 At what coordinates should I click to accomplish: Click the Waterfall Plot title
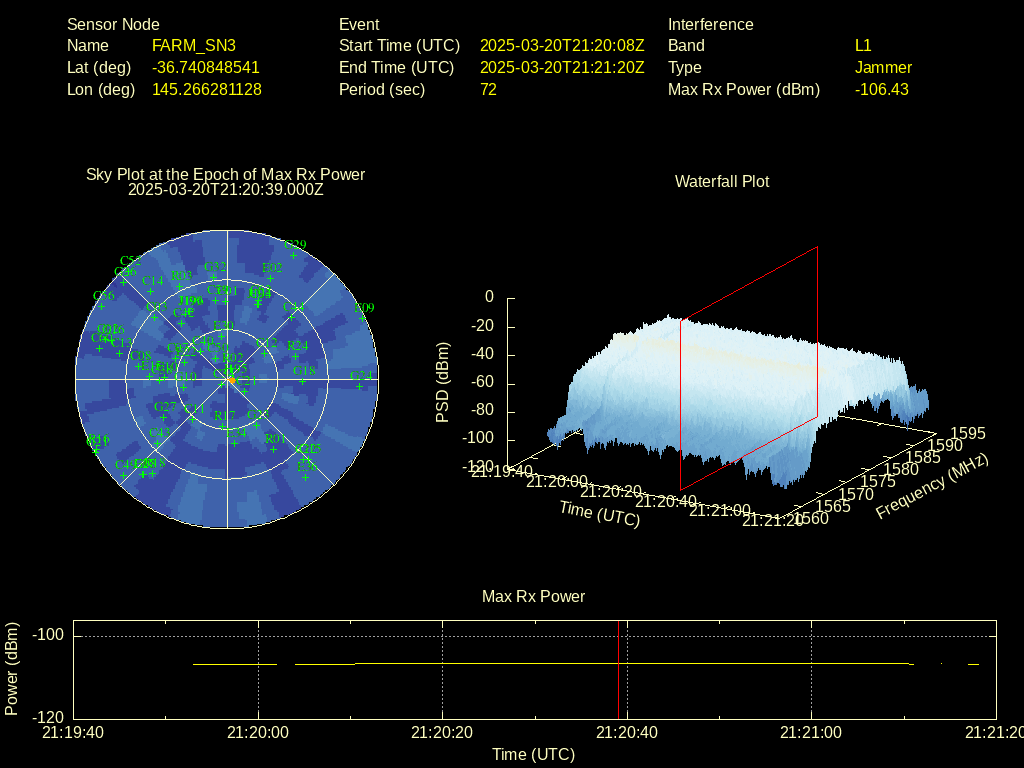click(722, 181)
